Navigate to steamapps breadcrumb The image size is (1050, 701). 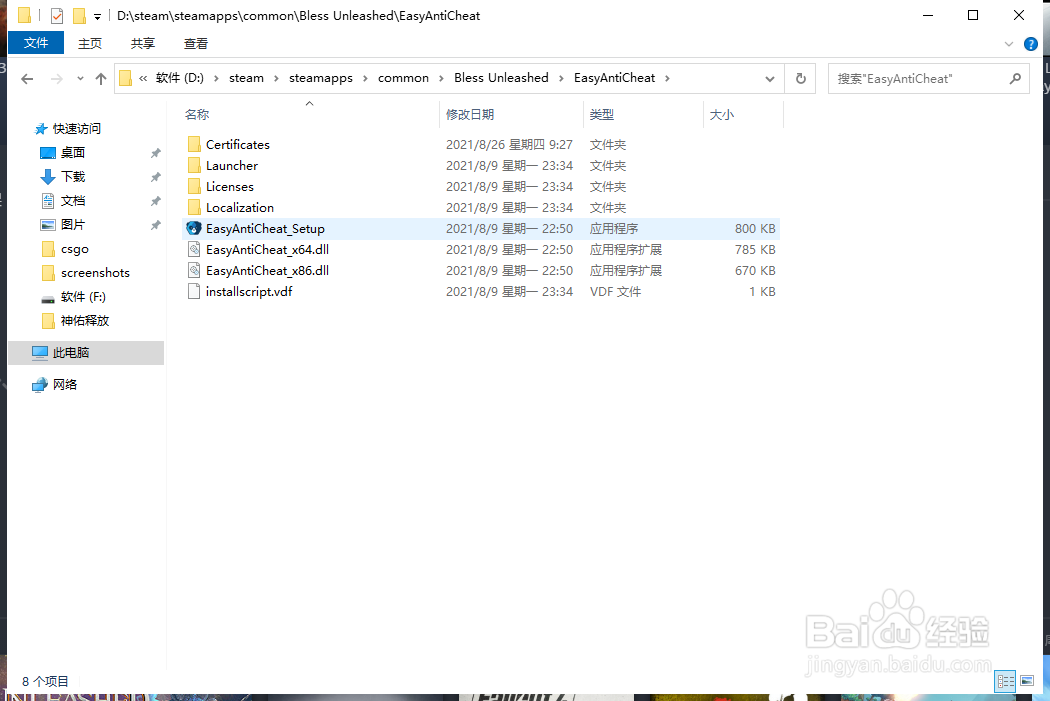(x=321, y=78)
